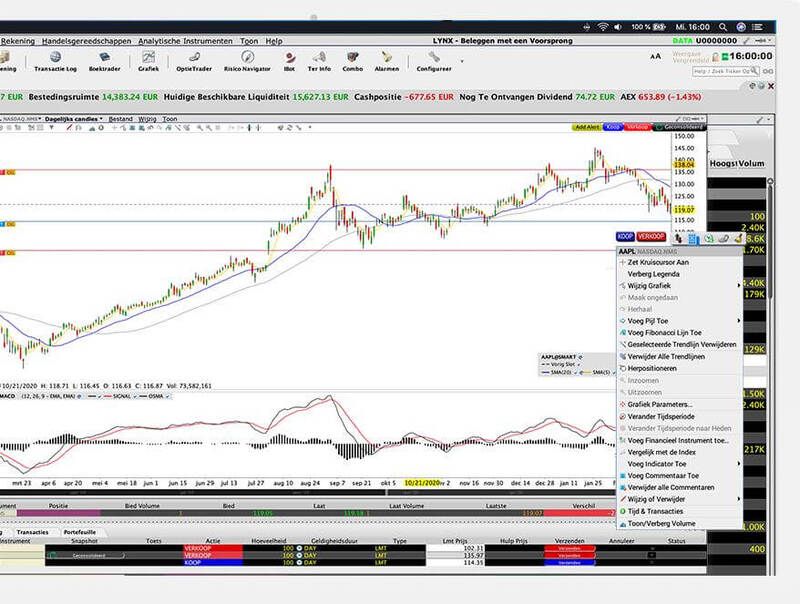Screen dimensions: 800x604
Task: Click the broom icon above the context menu
Action: click(x=738, y=238)
